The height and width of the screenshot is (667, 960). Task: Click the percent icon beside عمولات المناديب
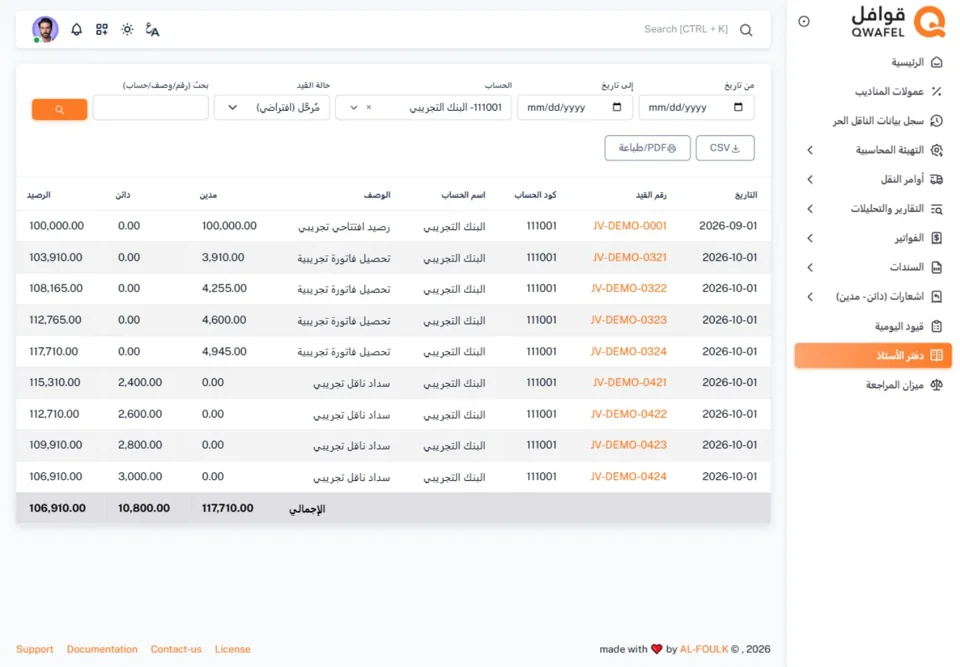[x=937, y=91]
